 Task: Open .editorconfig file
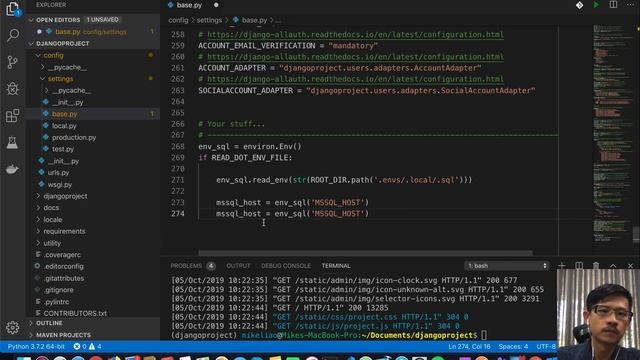tap(64, 266)
